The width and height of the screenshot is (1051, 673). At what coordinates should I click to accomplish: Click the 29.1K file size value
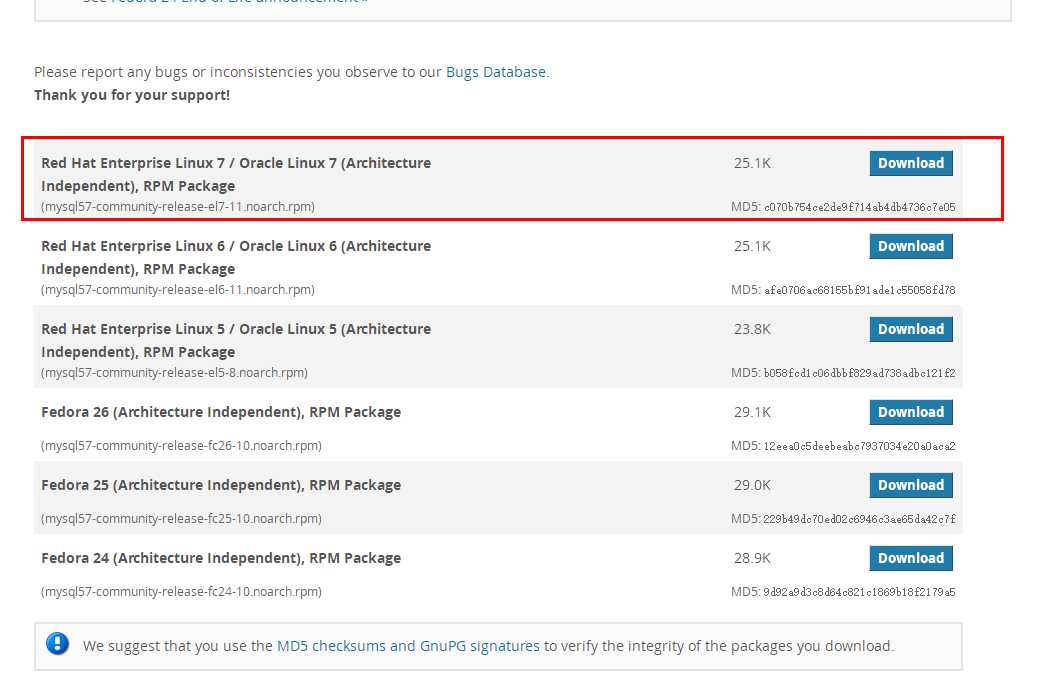pyautogui.click(x=752, y=412)
